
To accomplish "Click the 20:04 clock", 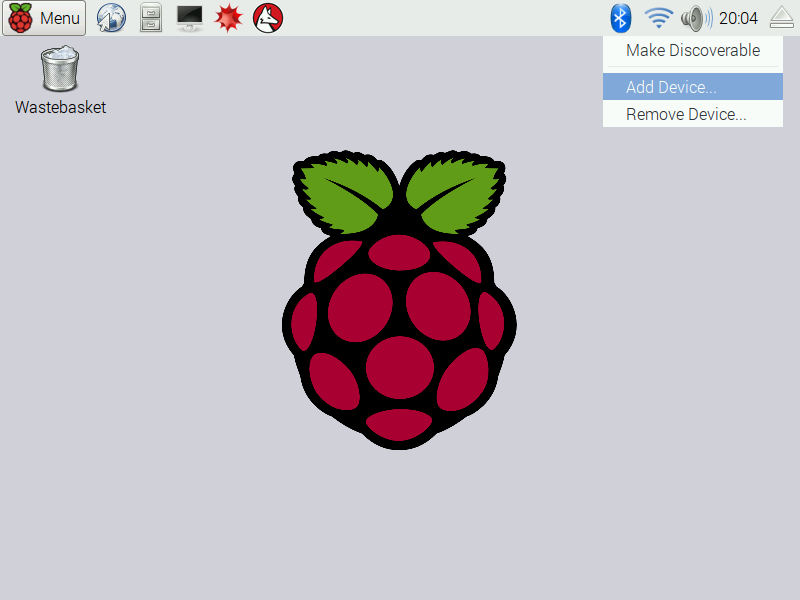I will pos(738,18).
